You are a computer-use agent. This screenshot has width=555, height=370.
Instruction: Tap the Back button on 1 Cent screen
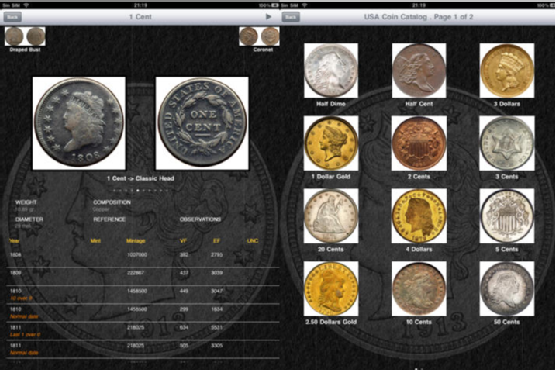[x=13, y=17]
